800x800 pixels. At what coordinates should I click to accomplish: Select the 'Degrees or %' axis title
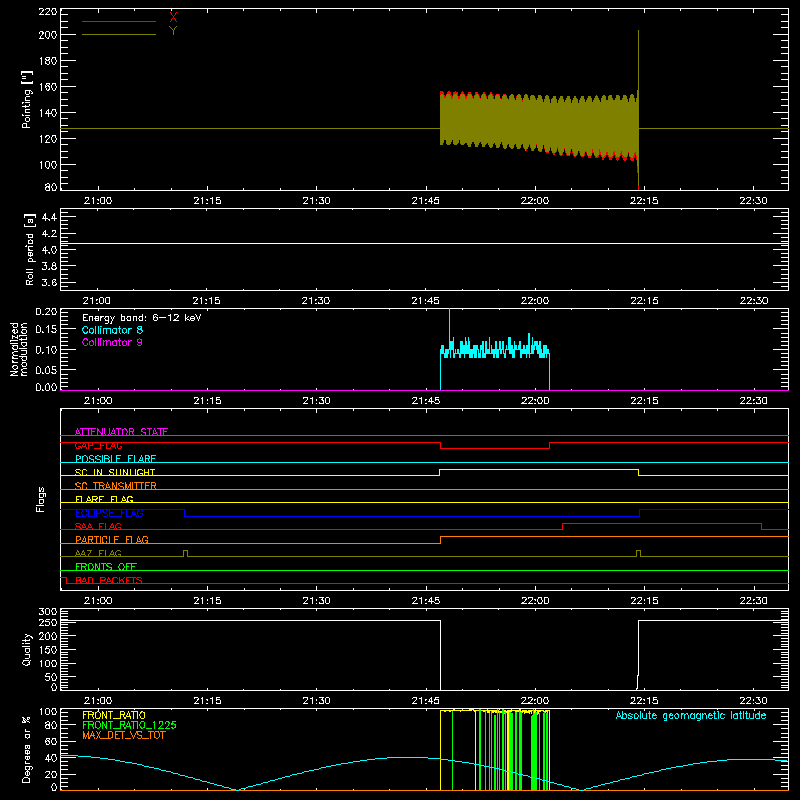(27, 749)
